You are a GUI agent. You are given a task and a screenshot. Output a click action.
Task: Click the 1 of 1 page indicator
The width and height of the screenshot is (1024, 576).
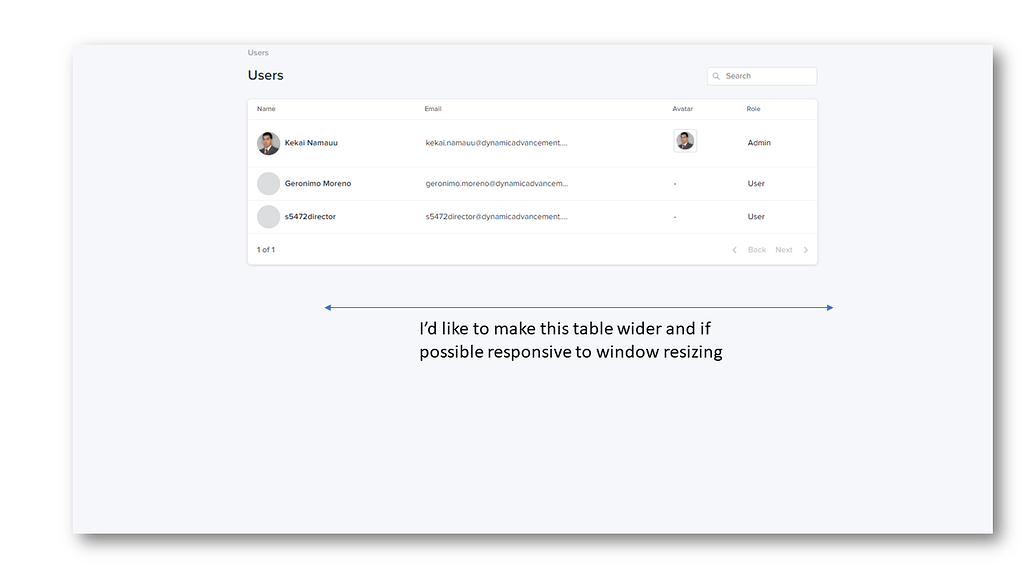click(266, 249)
